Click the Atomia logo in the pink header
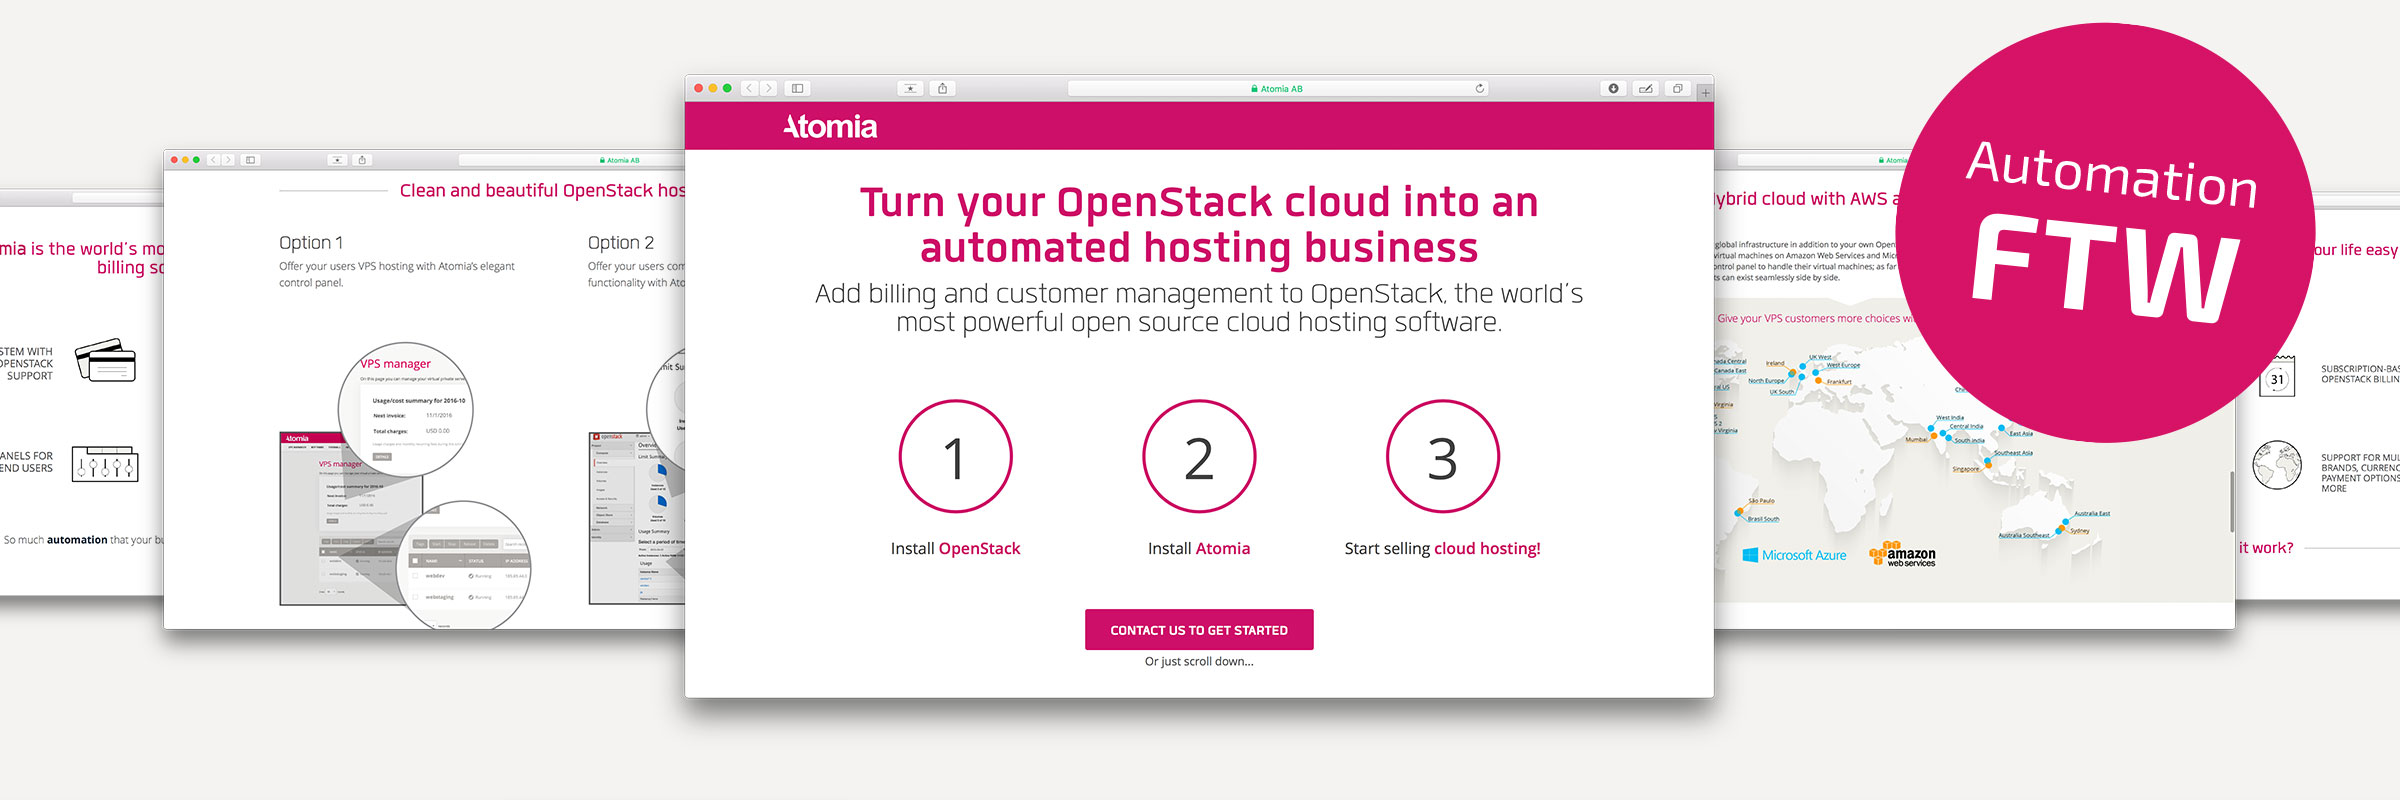This screenshot has width=2400, height=800. coord(830,127)
